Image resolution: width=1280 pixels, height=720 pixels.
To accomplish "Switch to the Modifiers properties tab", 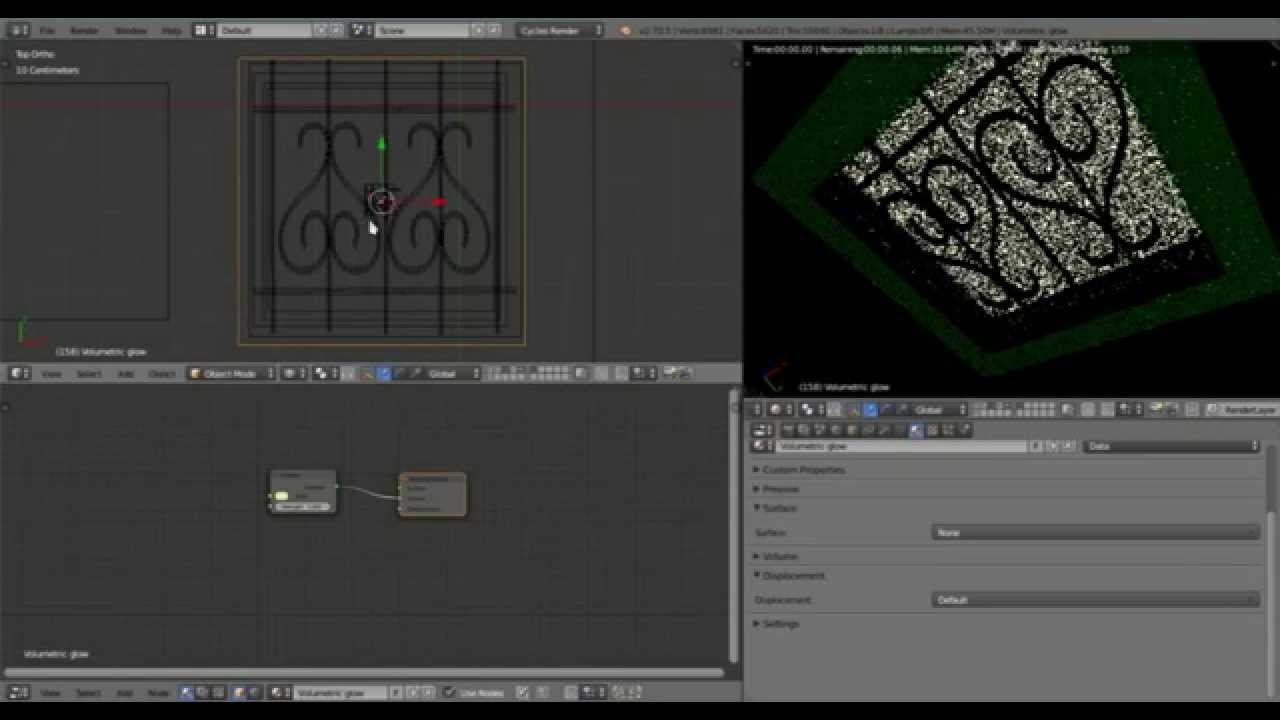I will tap(884, 430).
